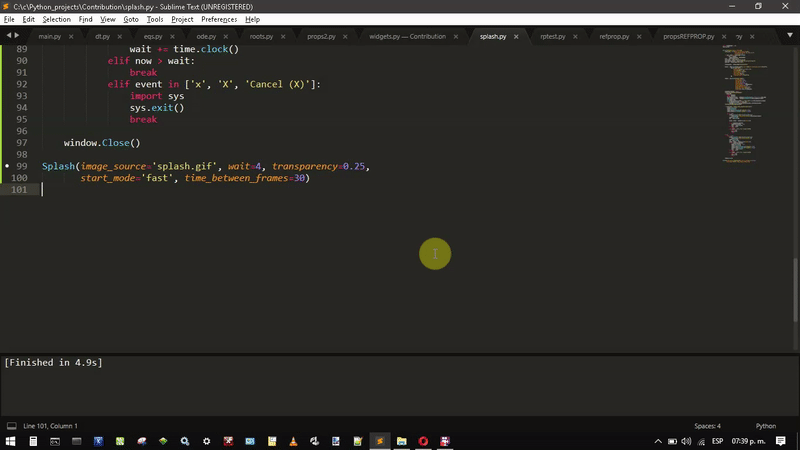
Task: Switch to the widgets.py — Contribution tab
Action: 407,37
